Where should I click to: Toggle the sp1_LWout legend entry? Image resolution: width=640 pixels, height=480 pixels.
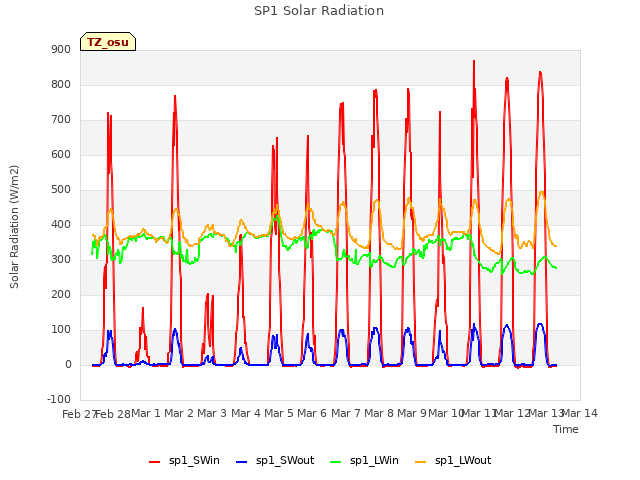pyautogui.click(x=453, y=460)
